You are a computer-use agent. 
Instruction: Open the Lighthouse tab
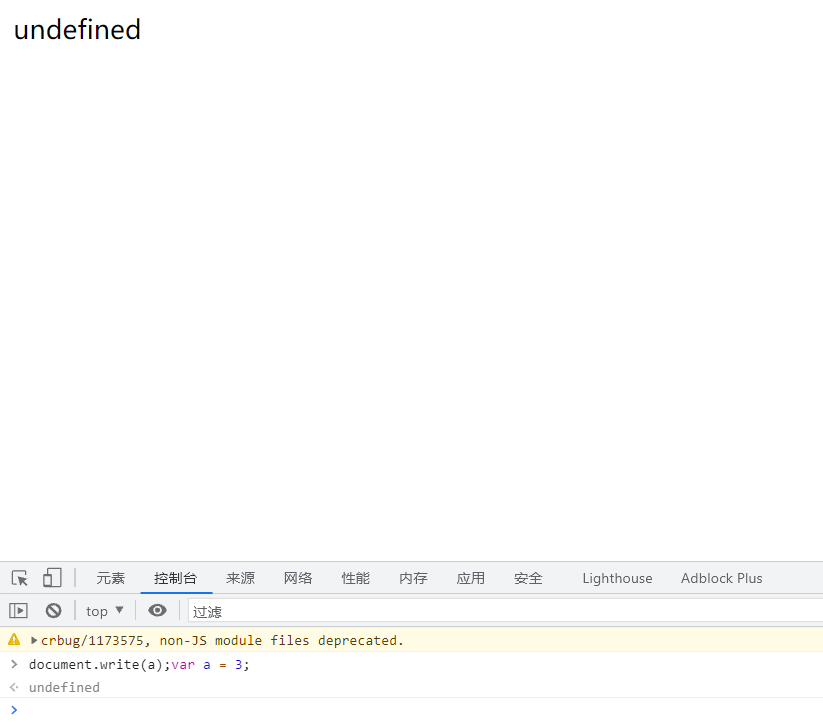click(x=617, y=578)
